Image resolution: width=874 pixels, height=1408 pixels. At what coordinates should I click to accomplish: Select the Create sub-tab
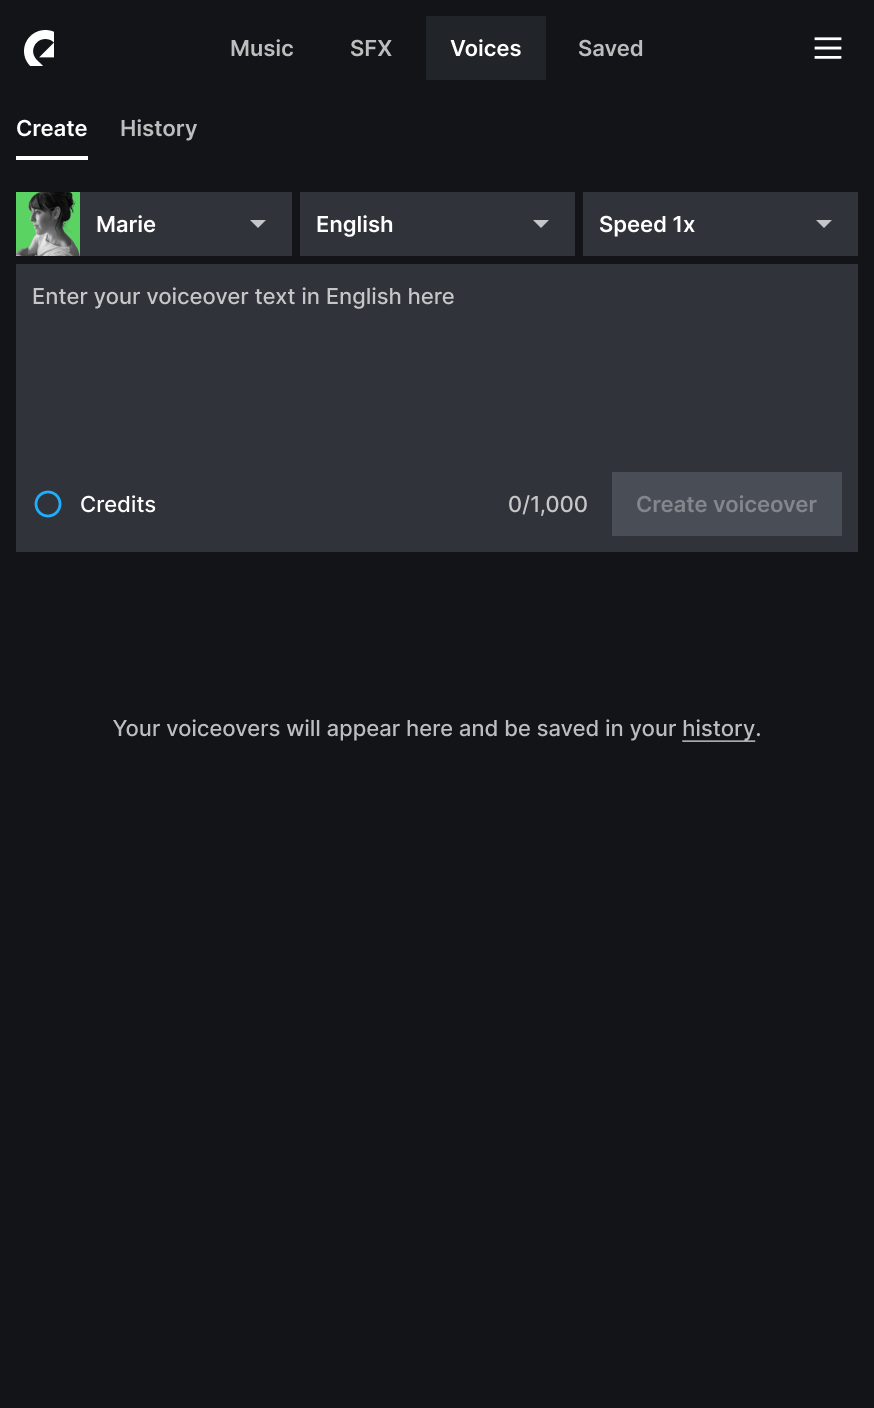point(52,128)
